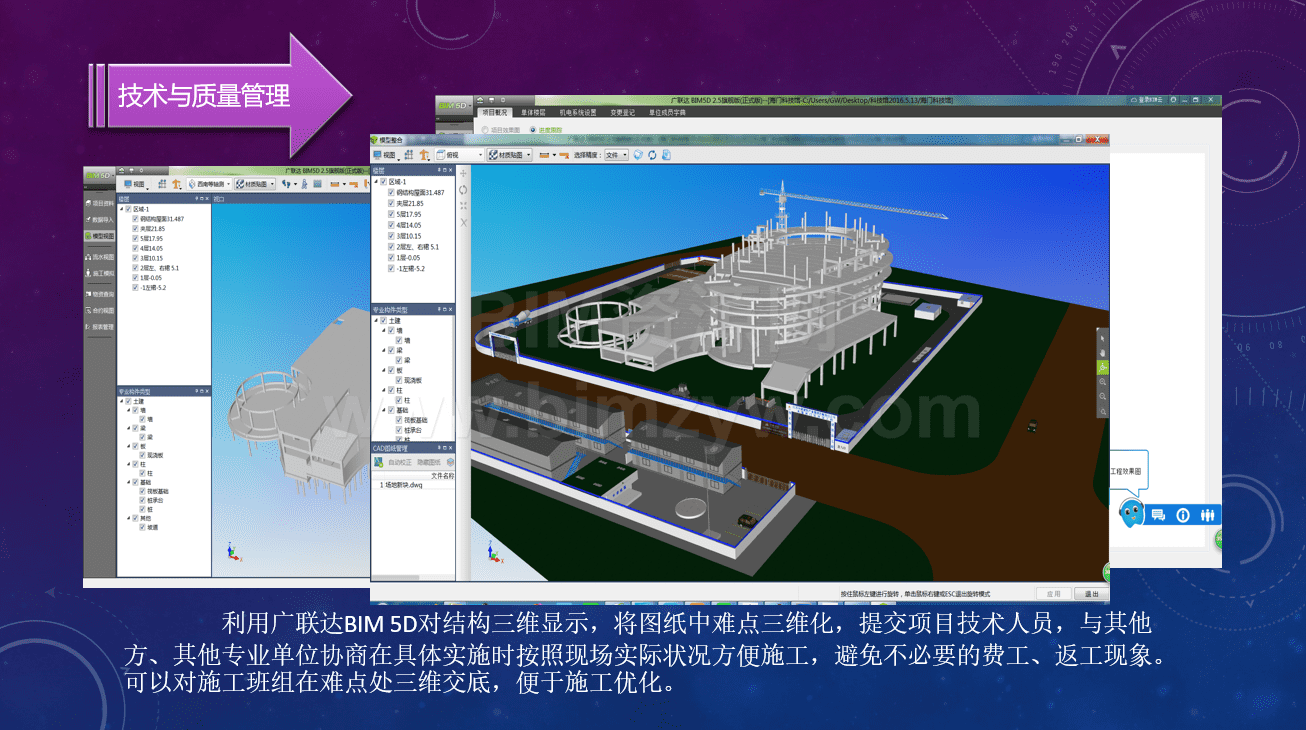Click footsteps walk icon in left window toolbar
1306x730 pixels.
coord(285,184)
